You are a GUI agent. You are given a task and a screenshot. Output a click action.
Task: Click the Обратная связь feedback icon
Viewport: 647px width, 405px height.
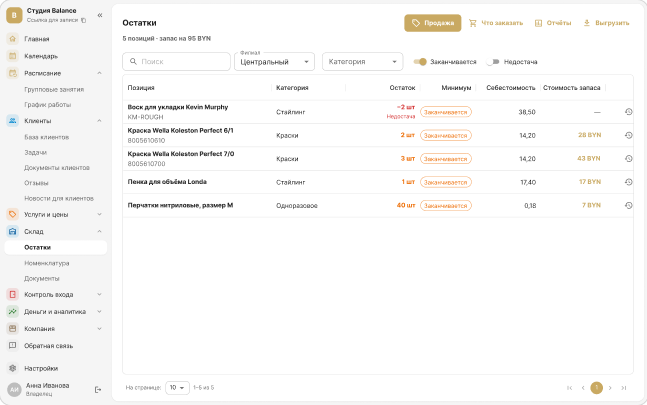click(x=13, y=346)
